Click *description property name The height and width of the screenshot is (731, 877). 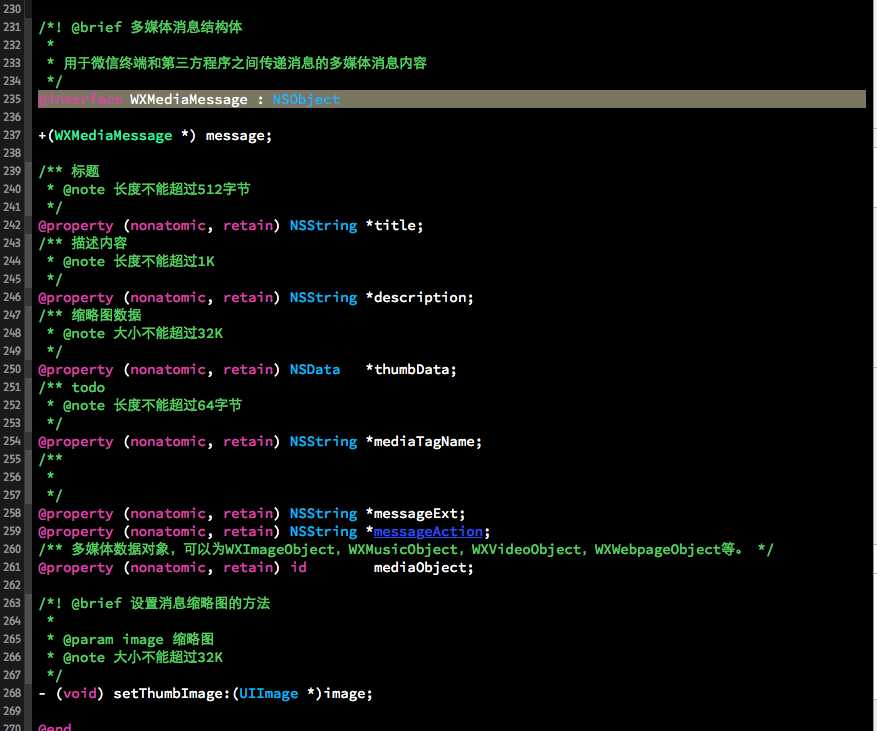point(416,298)
